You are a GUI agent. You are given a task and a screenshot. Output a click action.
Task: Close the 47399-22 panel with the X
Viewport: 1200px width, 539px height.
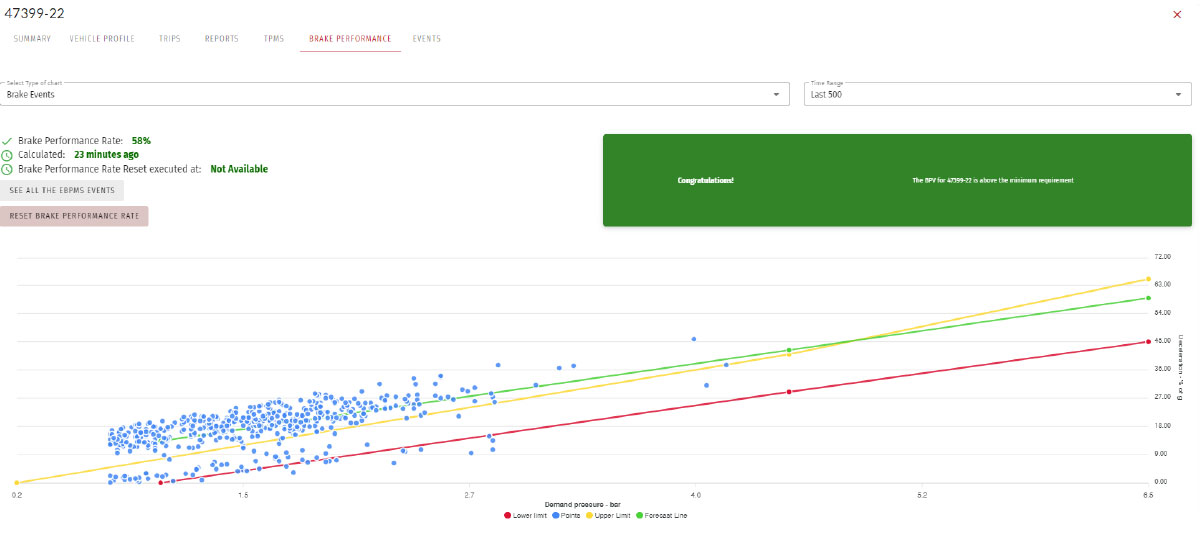[1176, 14]
